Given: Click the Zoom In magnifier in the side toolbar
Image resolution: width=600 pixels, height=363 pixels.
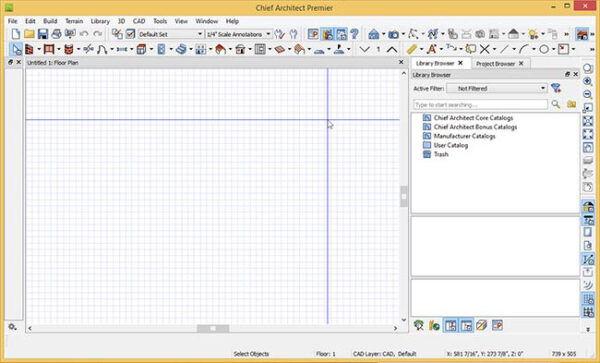Looking at the screenshot, I should 588,81.
